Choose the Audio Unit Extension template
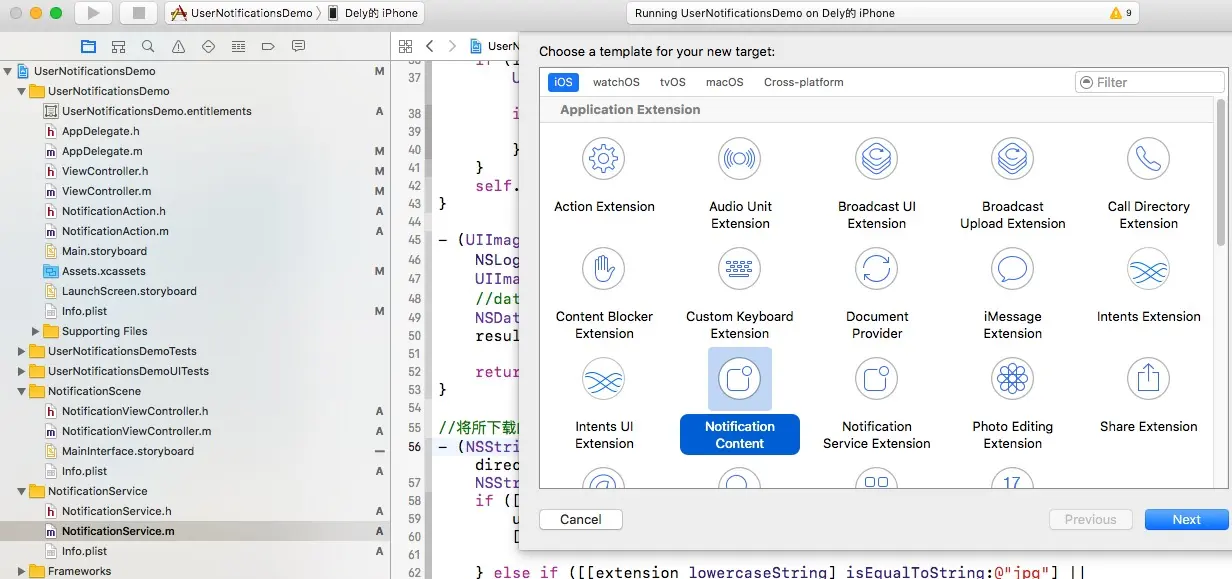 (x=740, y=183)
